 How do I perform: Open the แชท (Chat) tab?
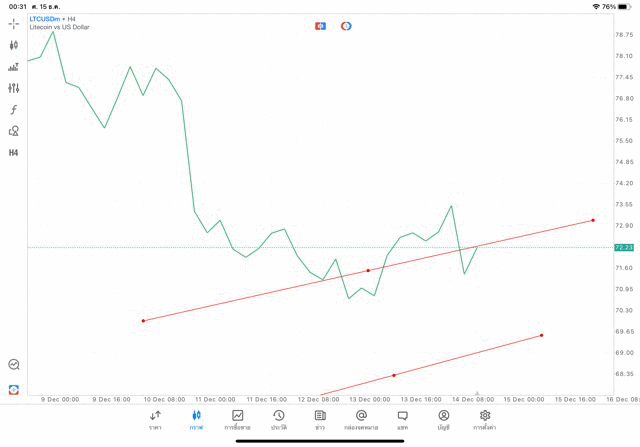pos(402,419)
